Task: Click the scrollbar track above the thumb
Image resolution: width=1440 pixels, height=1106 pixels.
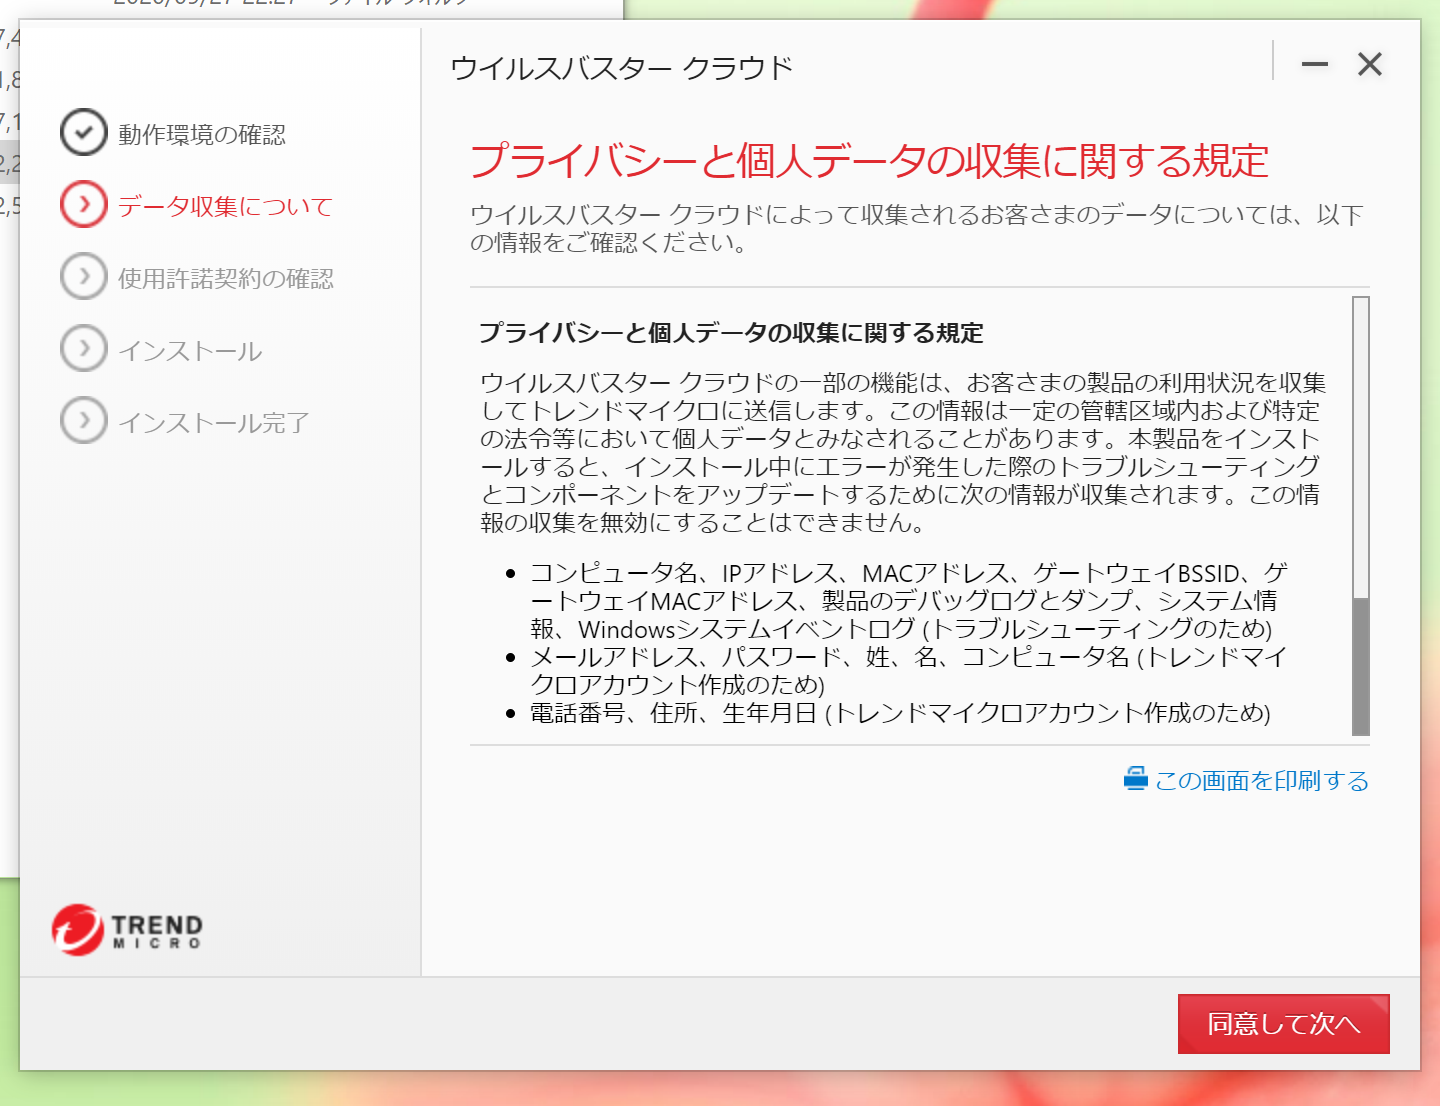Action: 1361,448
